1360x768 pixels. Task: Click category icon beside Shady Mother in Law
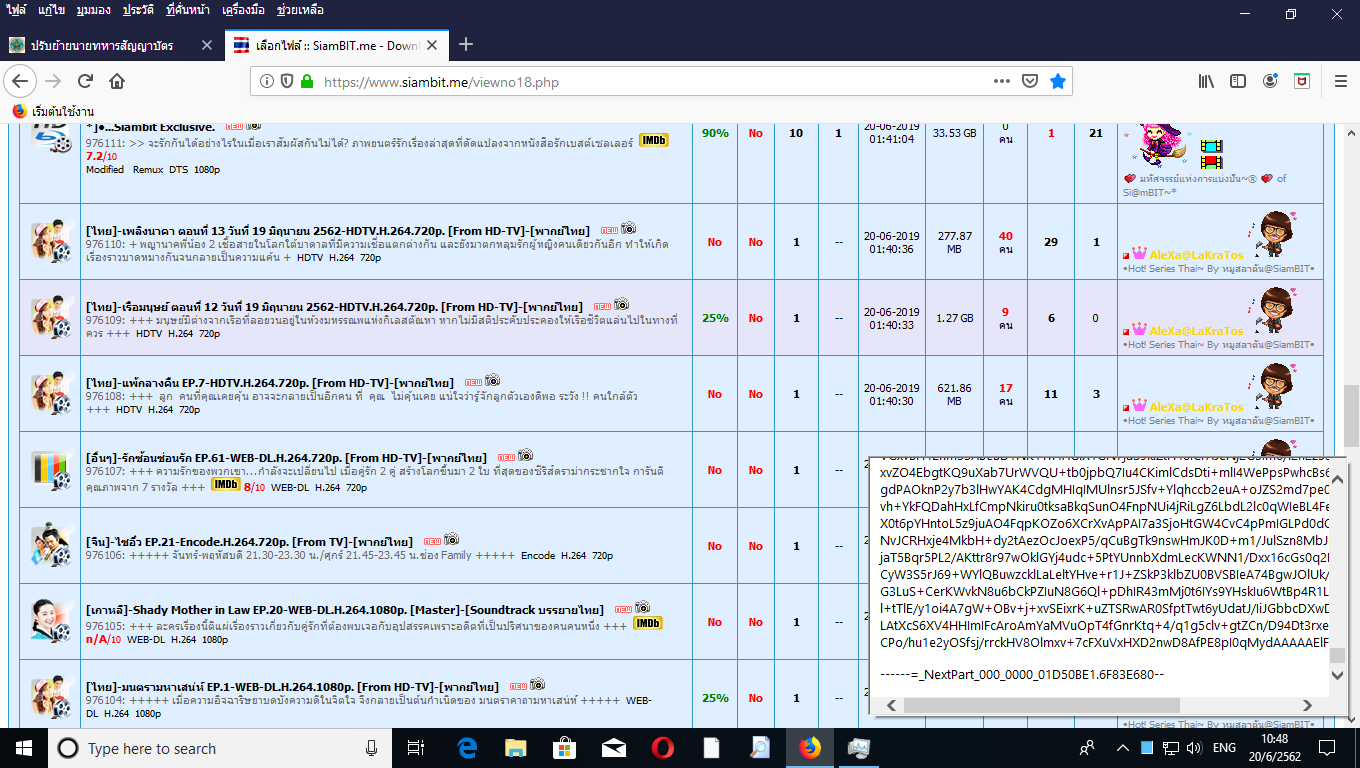[50, 621]
